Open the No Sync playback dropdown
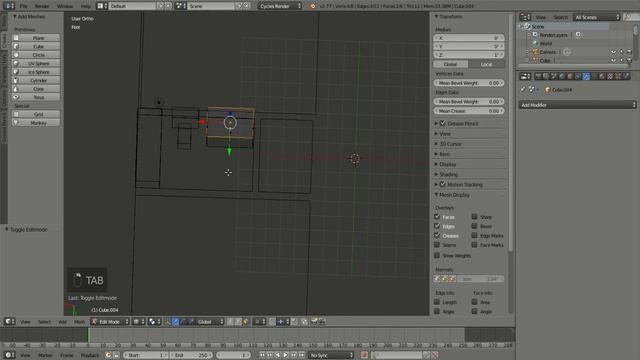Screen dimensions: 640x360 coord(331,355)
